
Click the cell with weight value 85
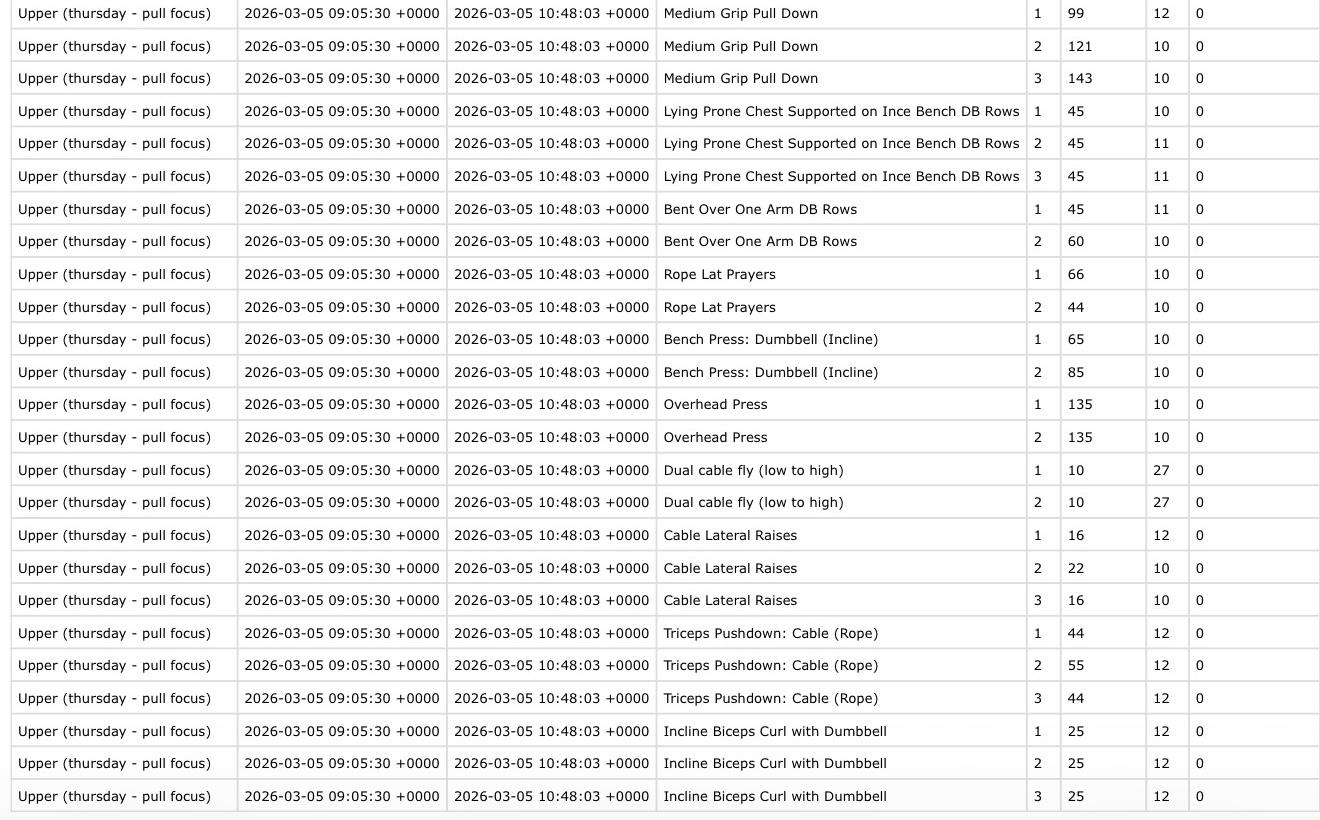[1075, 372]
